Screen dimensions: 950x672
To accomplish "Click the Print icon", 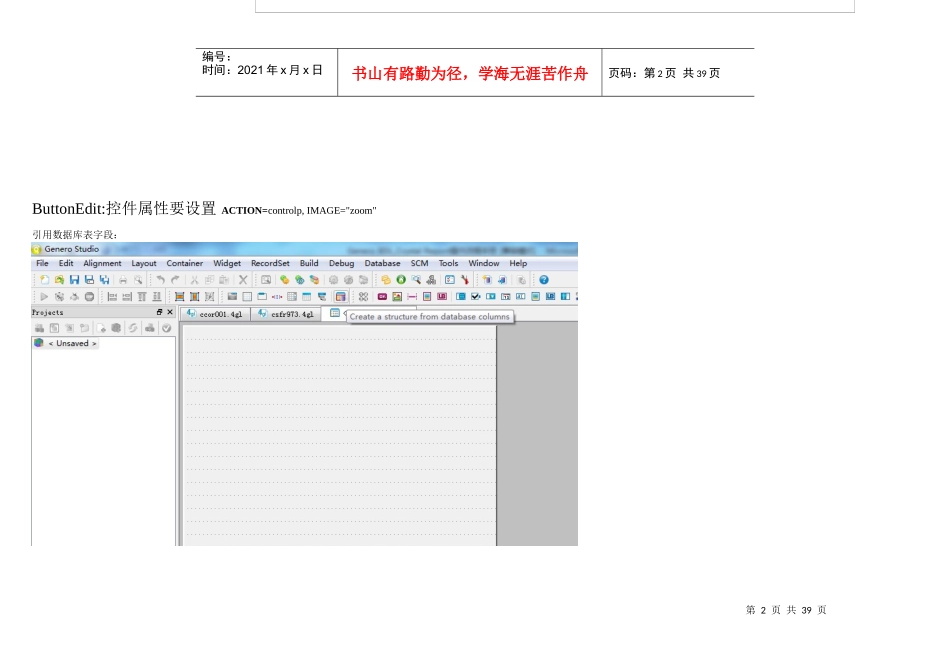I will 122,280.
